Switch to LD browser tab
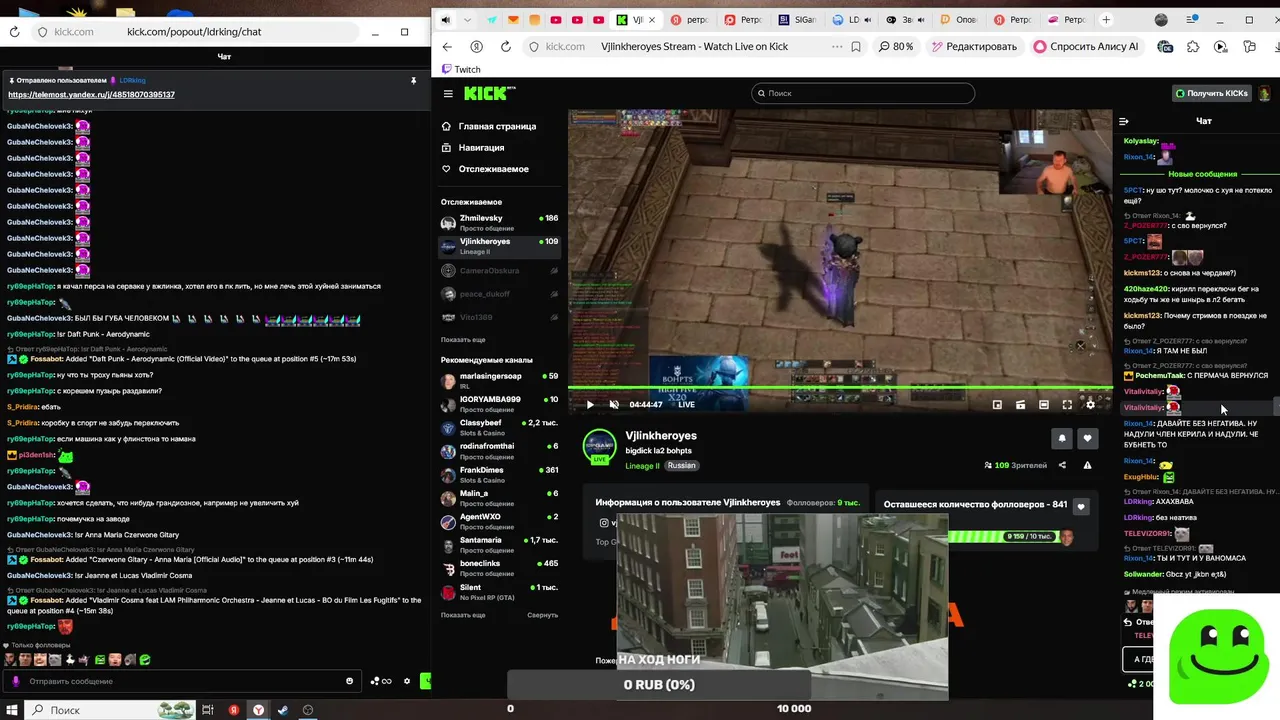 pos(852,20)
